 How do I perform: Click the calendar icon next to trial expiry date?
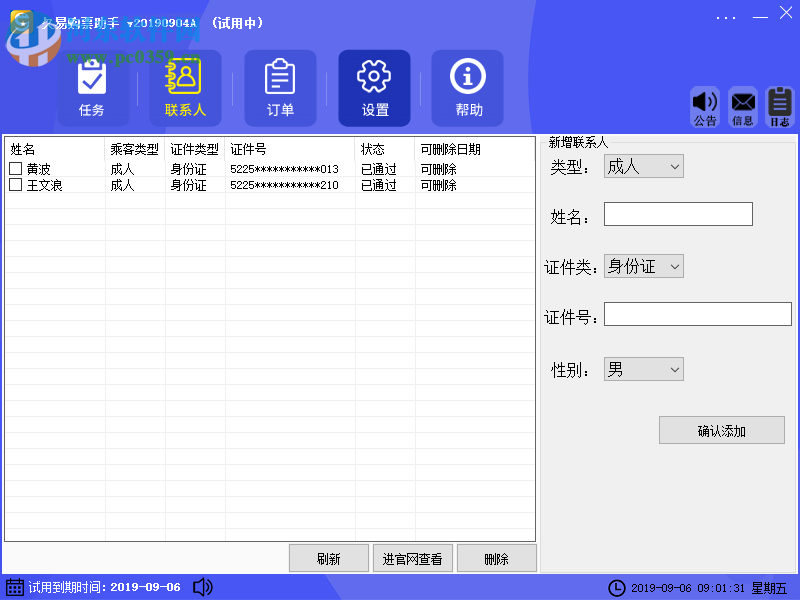click(13, 588)
